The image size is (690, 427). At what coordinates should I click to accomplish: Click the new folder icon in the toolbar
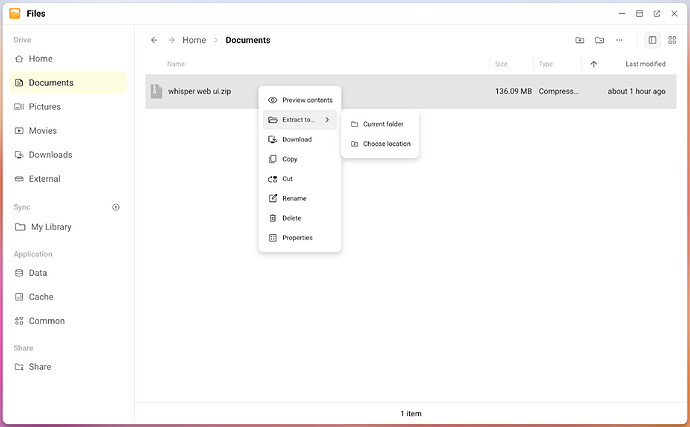(x=599, y=40)
